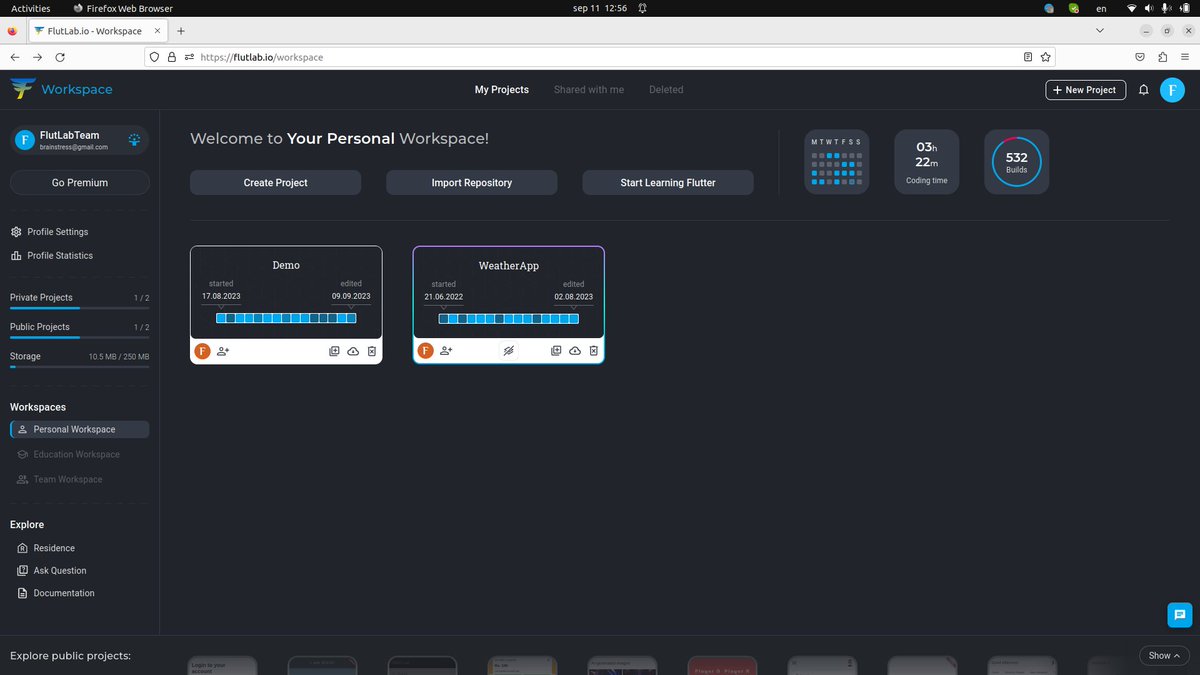Reload the page in Firefox
The image size is (1200, 675).
pyautogui.click(x=60, y=57)
